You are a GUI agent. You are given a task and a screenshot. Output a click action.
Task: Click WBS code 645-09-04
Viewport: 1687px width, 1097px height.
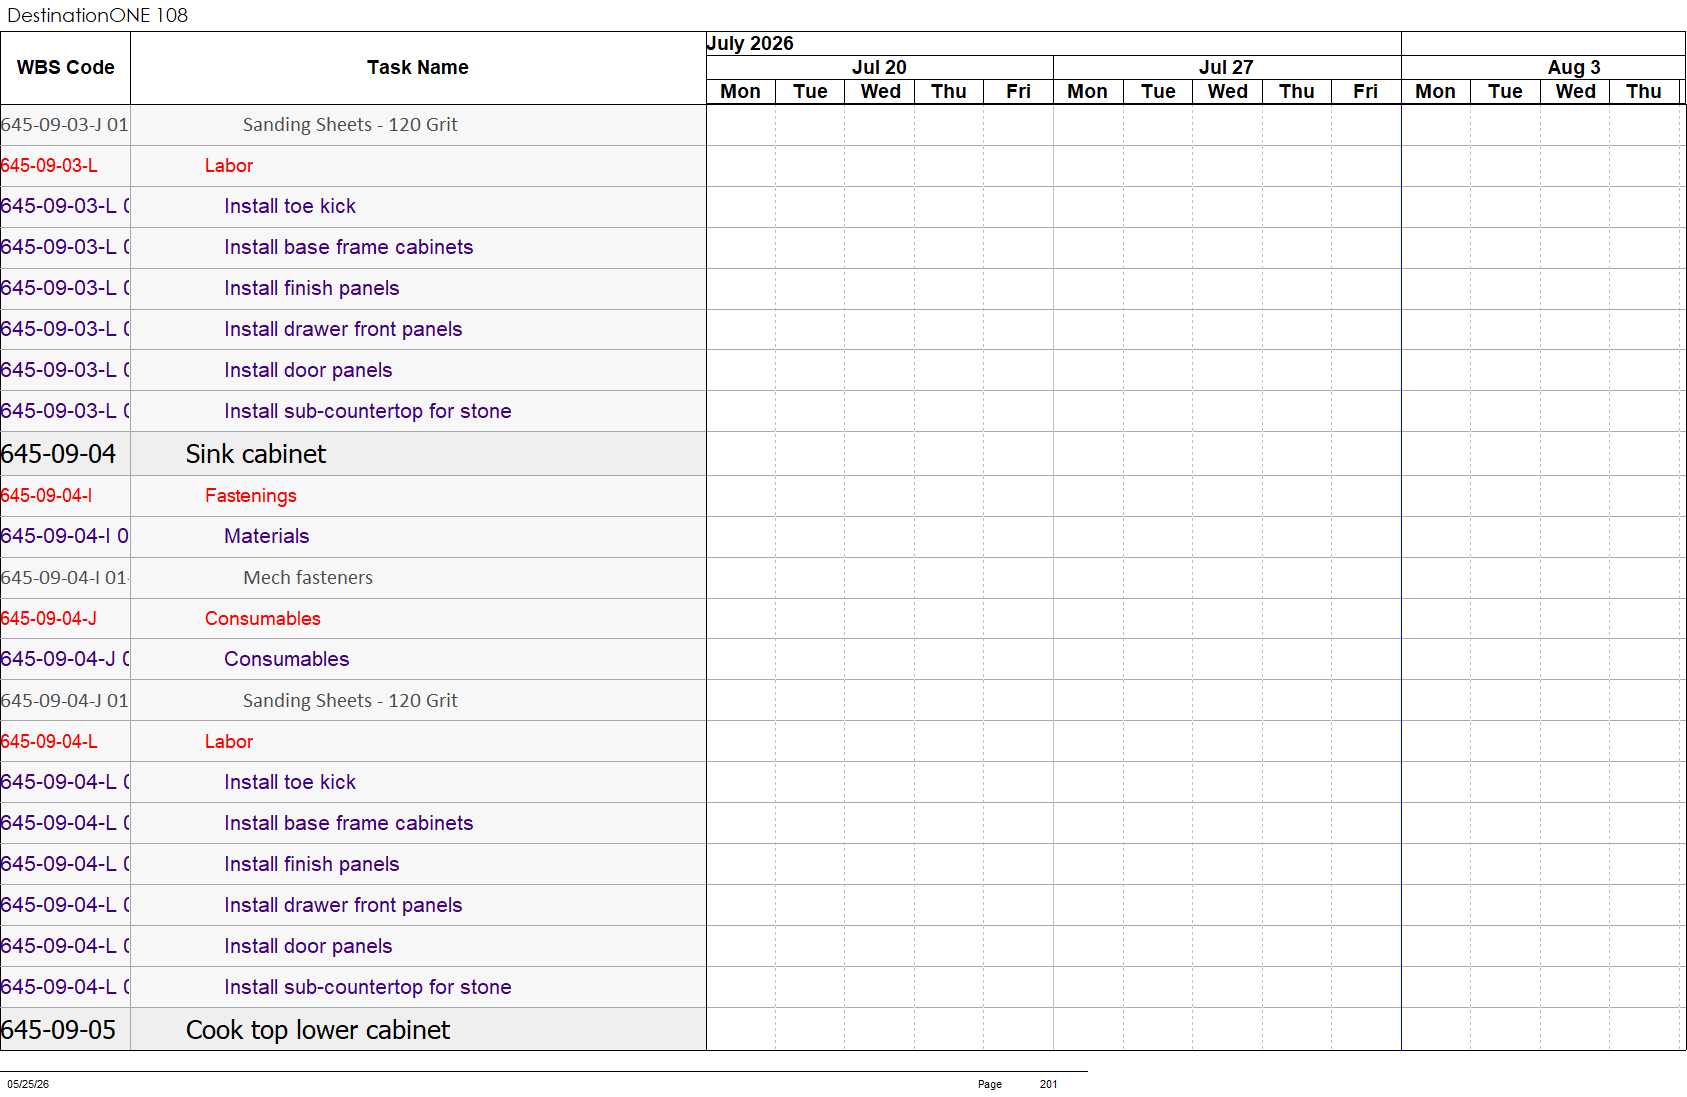pyautogui.click(x=58, y=454)
